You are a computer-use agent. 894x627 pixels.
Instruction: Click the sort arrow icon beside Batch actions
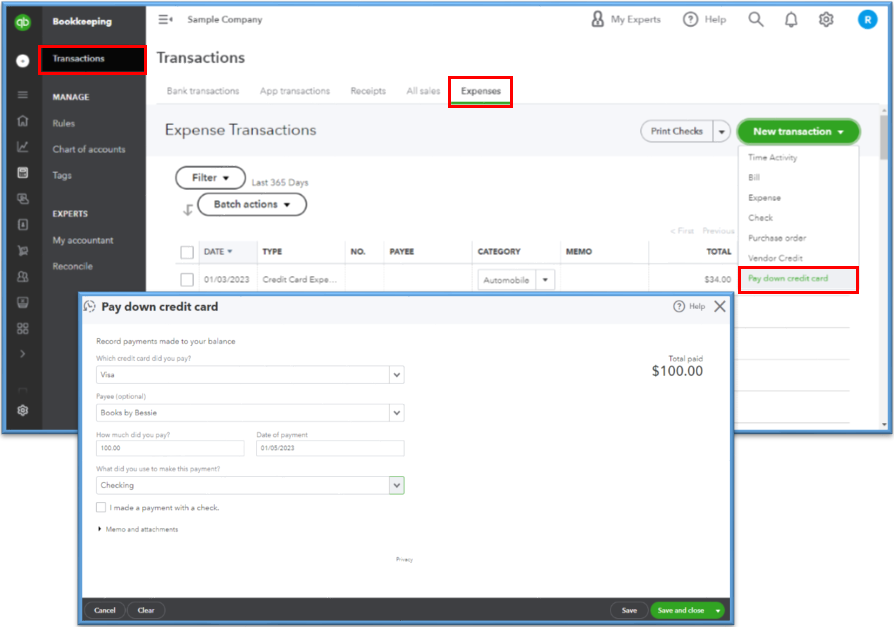[188, 210]
